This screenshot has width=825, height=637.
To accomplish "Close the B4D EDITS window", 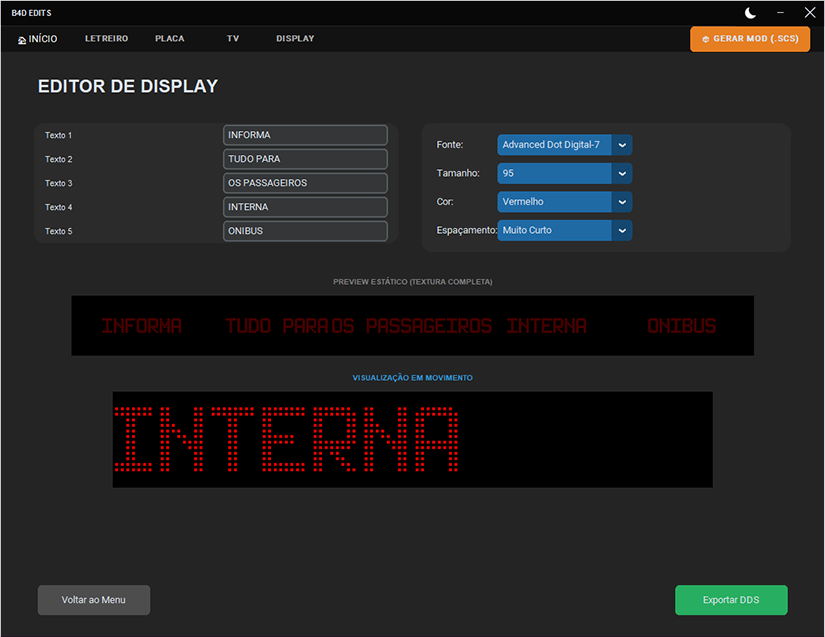I will click(810, 12).
